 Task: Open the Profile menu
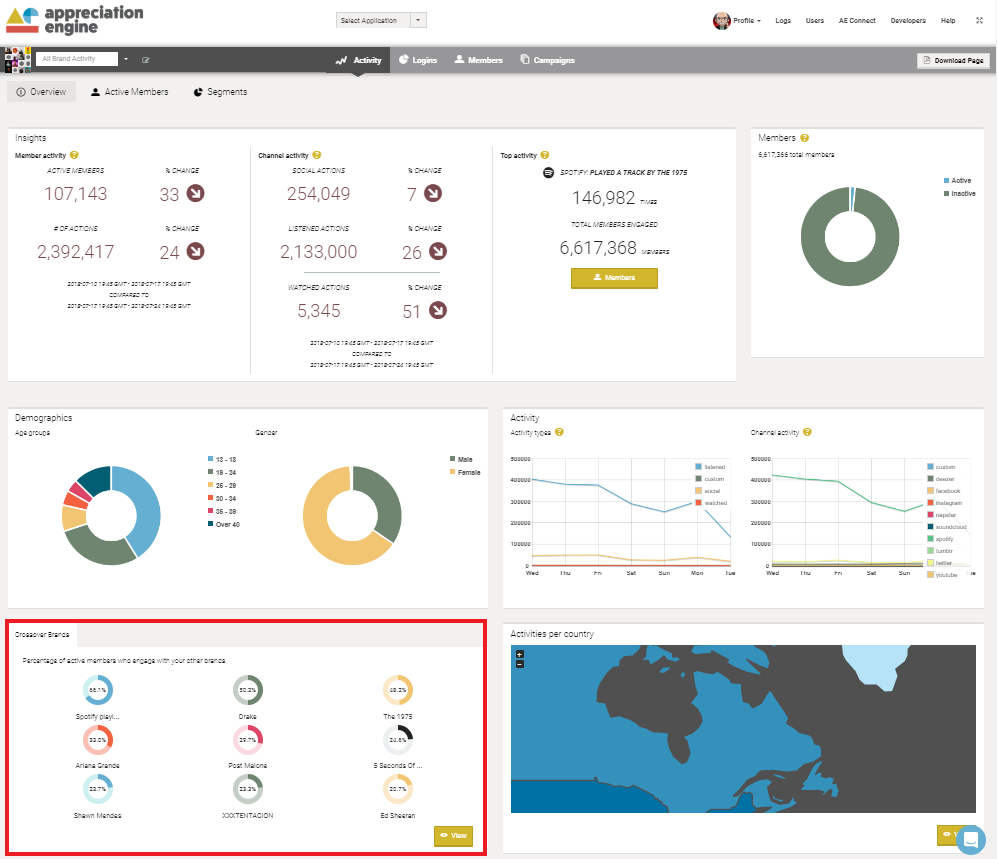[746, 21]
